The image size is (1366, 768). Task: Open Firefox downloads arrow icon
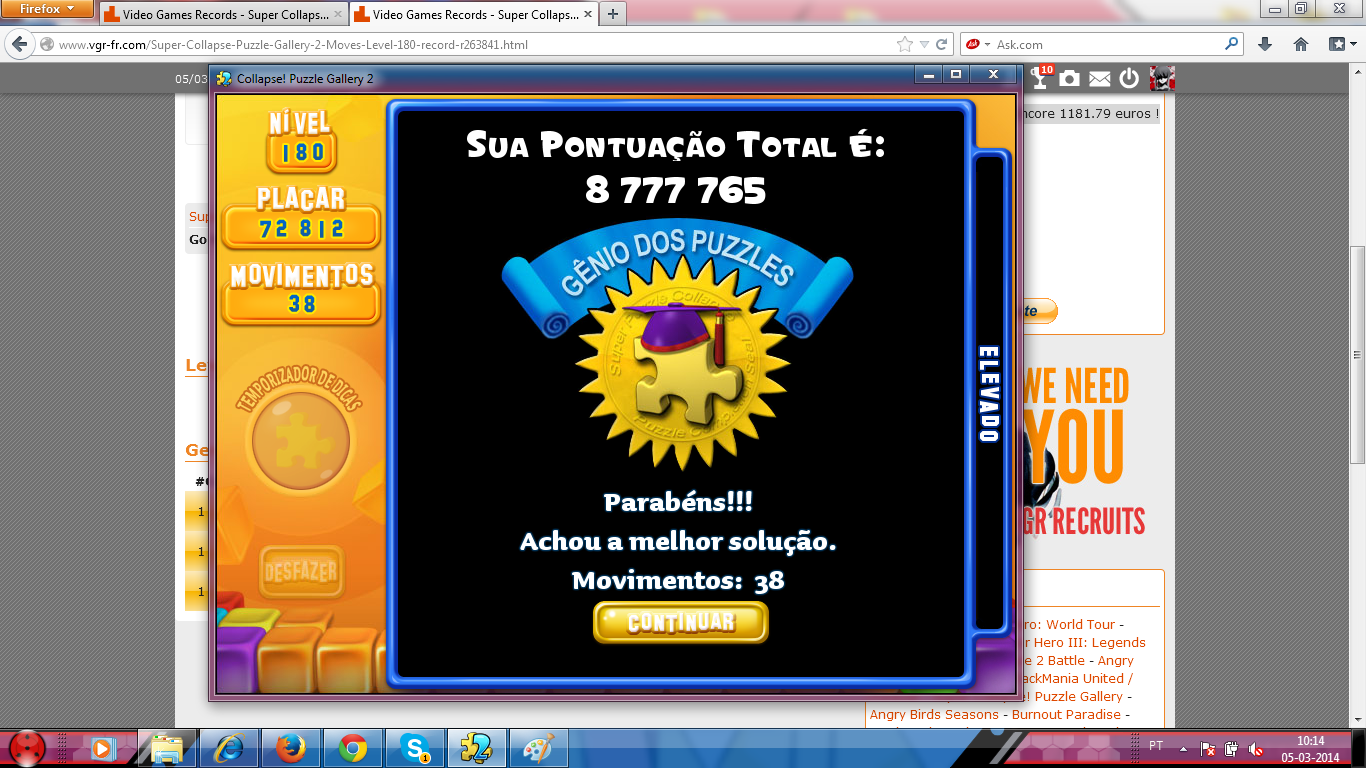[x=1264, y=44]
